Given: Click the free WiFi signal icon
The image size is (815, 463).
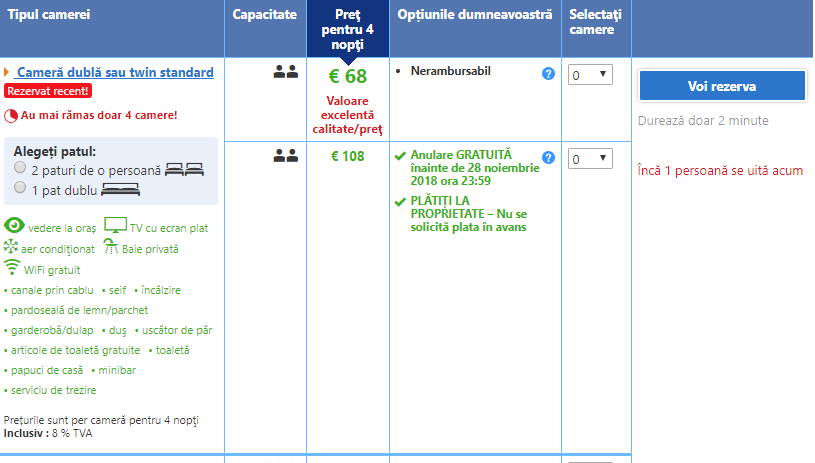Looking at the screenshot, I should [x=12, y=268].
